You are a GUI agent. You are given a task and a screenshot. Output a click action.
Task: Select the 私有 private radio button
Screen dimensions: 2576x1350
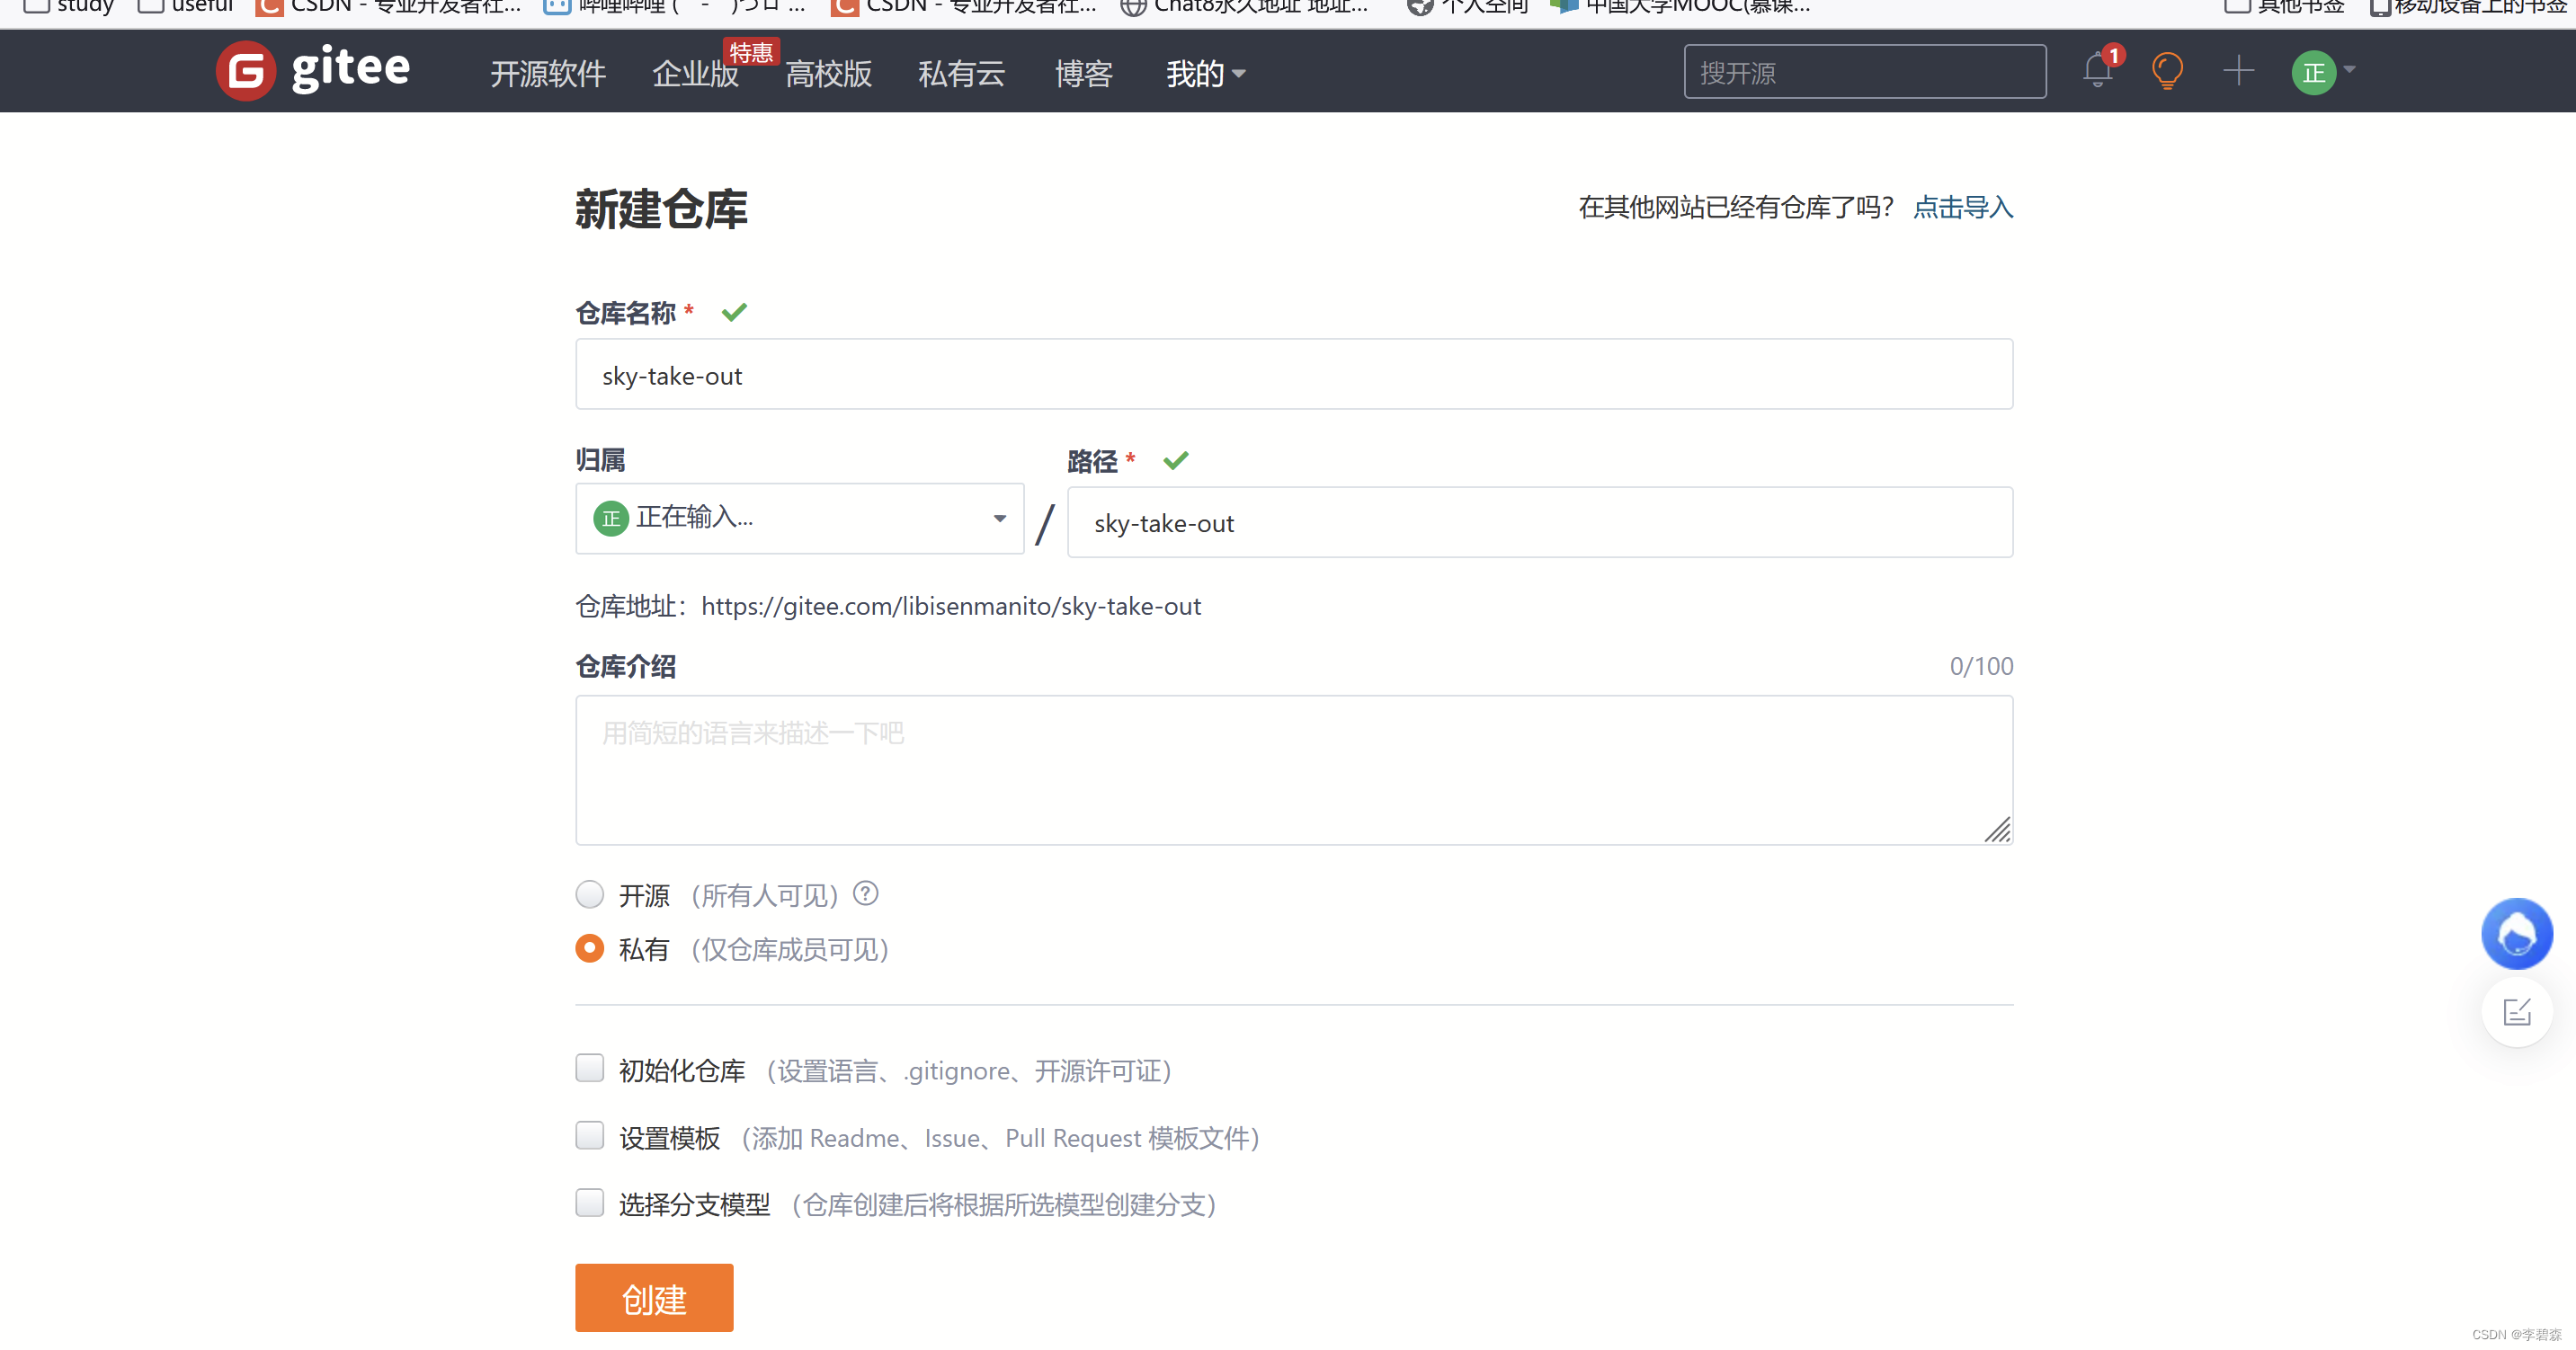point(590,948)
